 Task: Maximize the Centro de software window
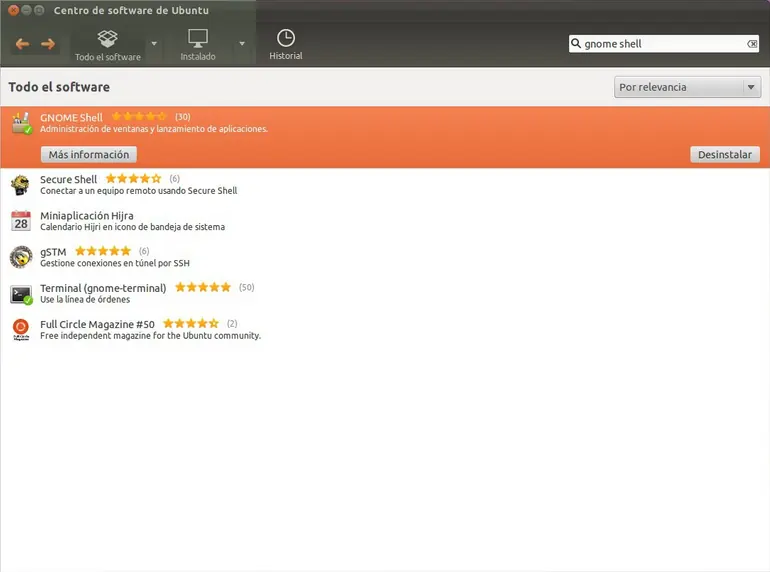[x=39, y=10]
